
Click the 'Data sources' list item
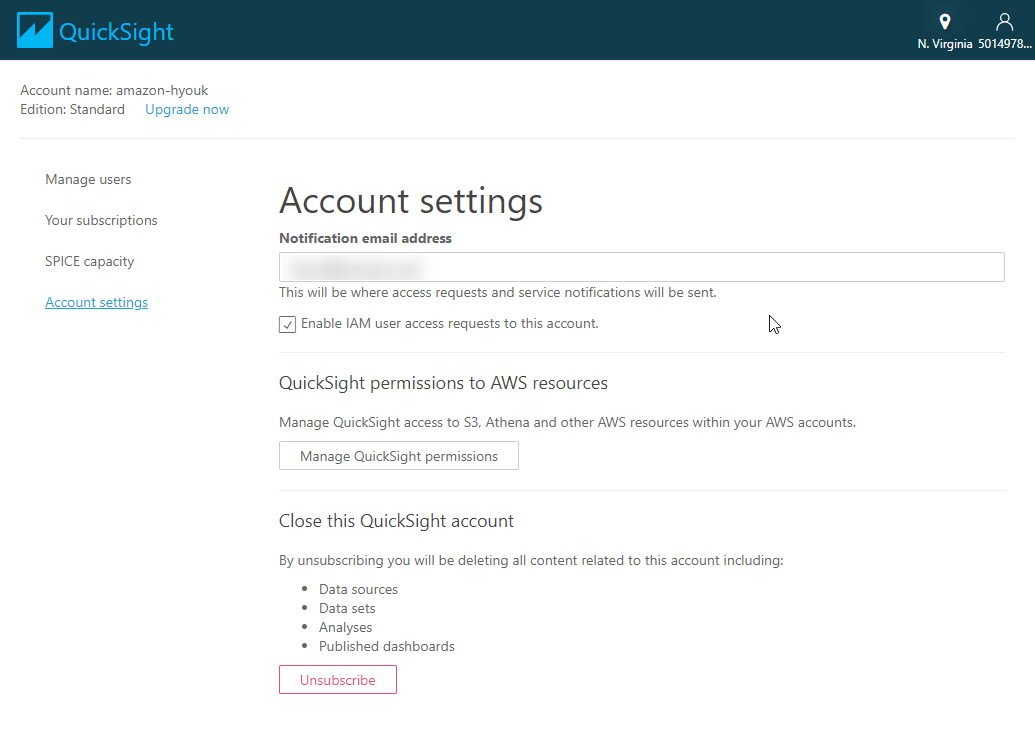coord(358,589)
